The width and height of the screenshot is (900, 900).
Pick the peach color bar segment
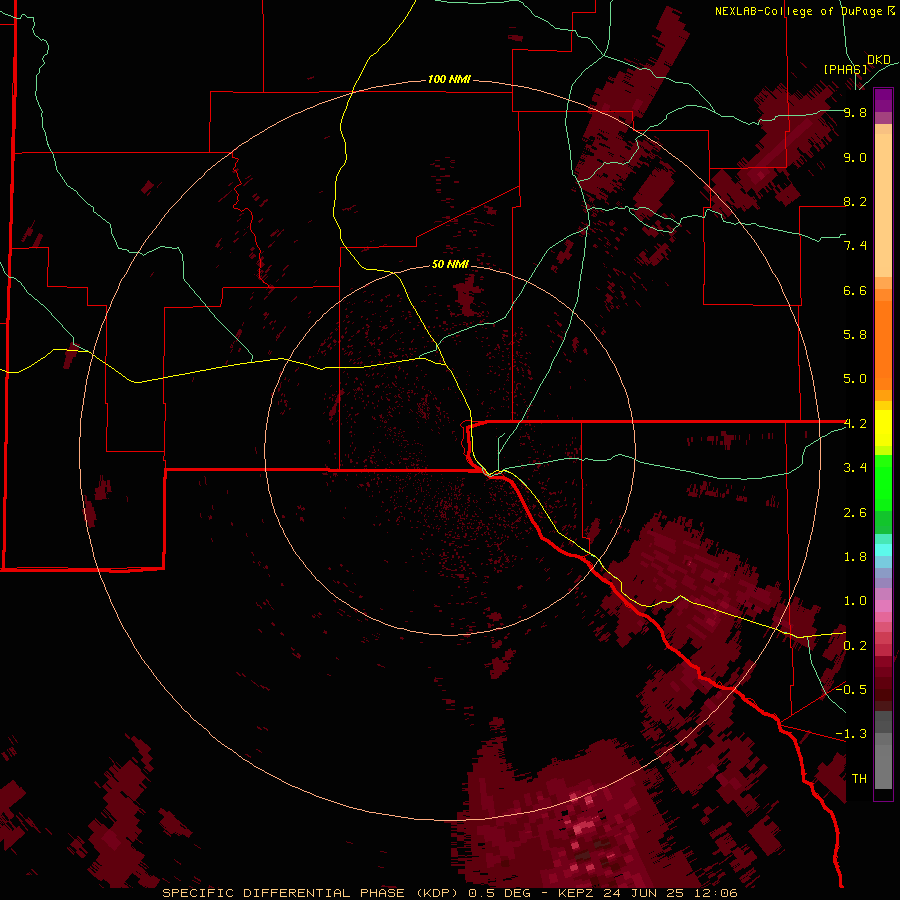click(x=883, y=205)
